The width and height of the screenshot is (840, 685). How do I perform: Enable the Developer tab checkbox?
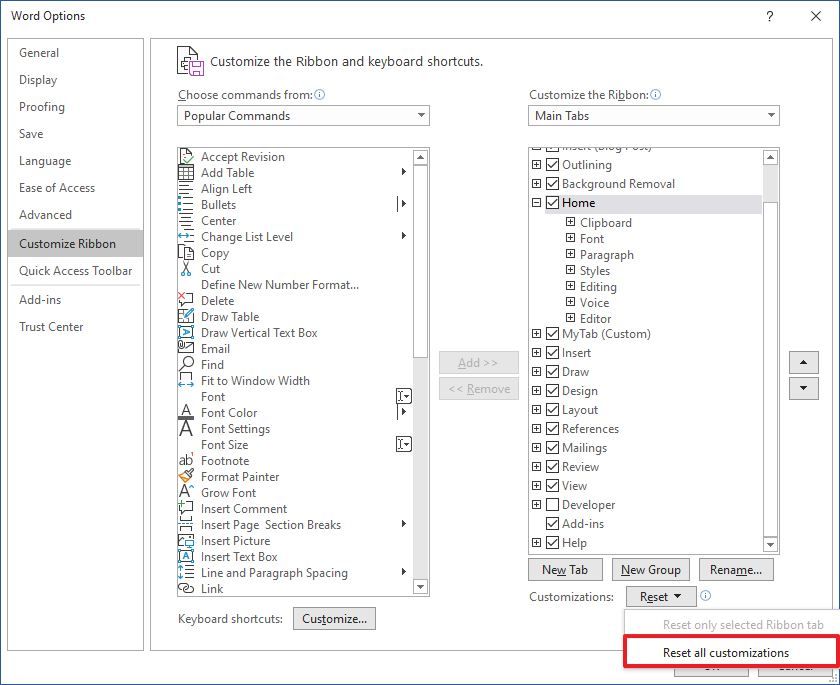552,504
